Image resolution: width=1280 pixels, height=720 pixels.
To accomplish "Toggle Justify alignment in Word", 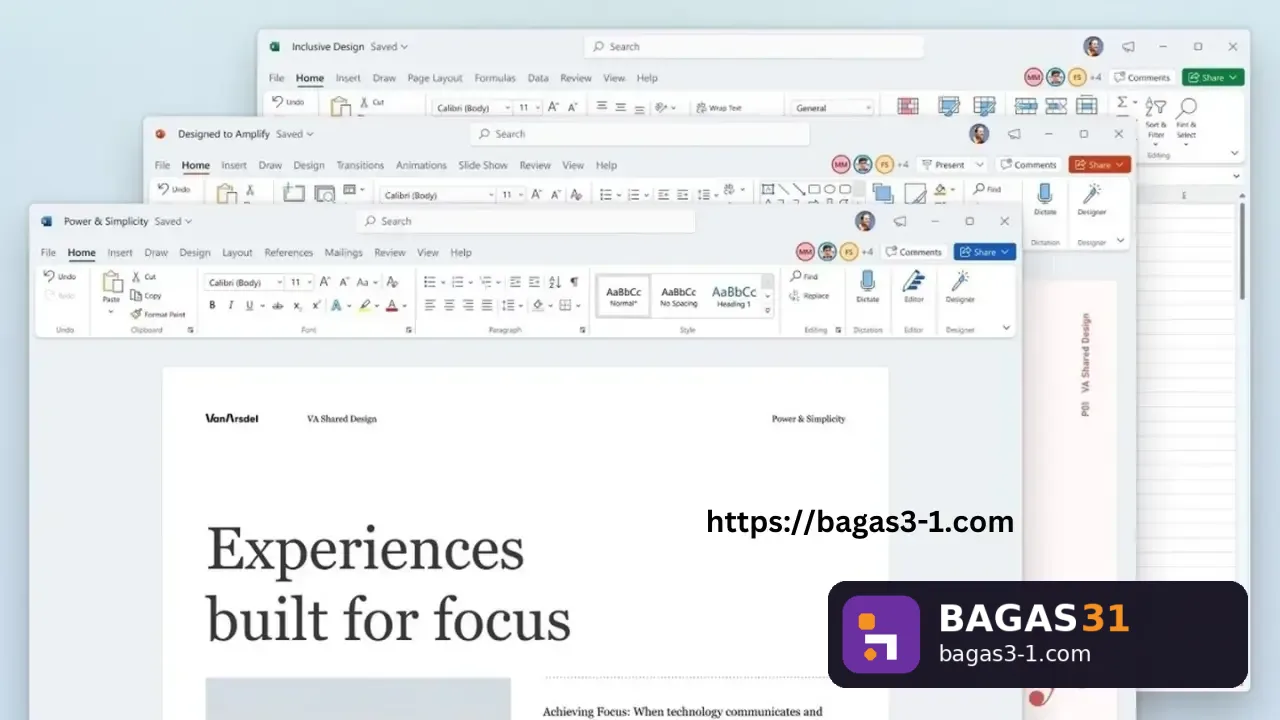I will [487, 305].
